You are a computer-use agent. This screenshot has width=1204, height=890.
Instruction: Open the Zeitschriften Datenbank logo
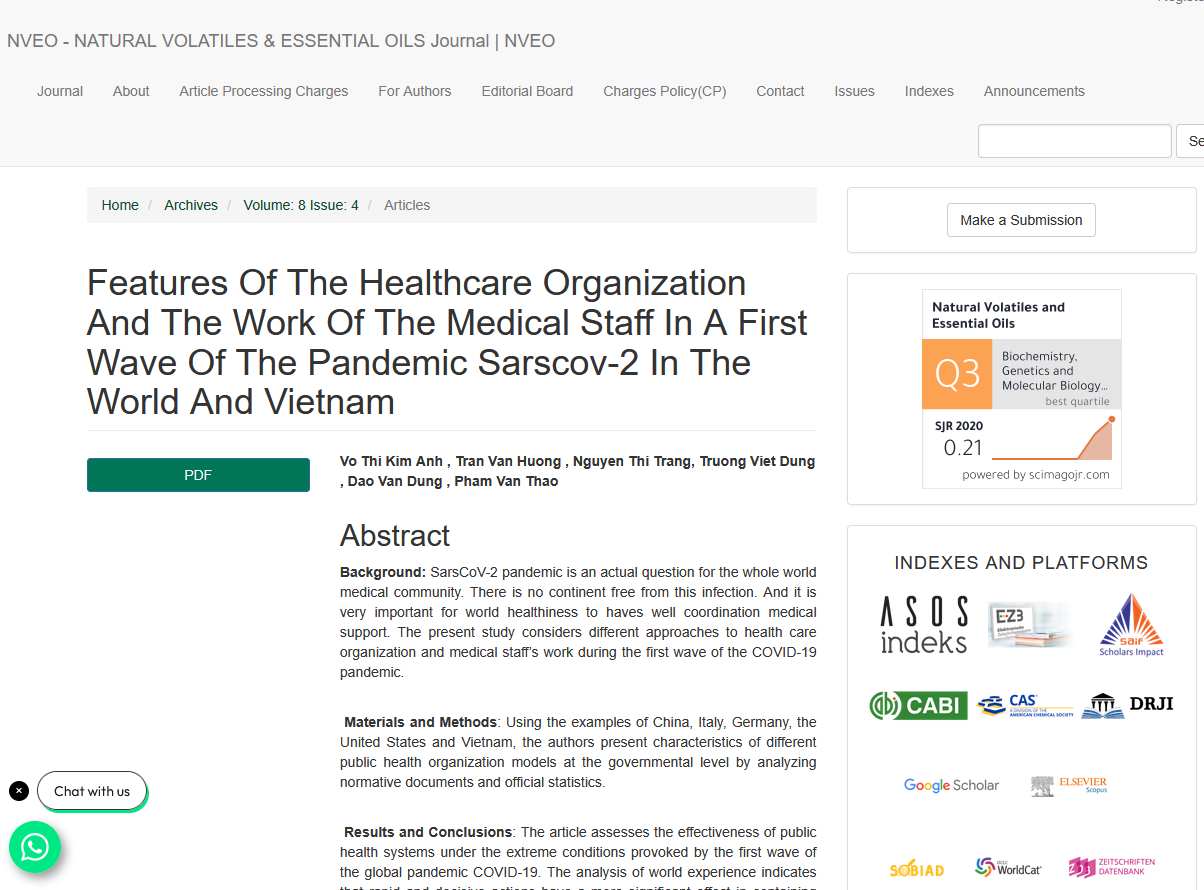click(1111, 867)
